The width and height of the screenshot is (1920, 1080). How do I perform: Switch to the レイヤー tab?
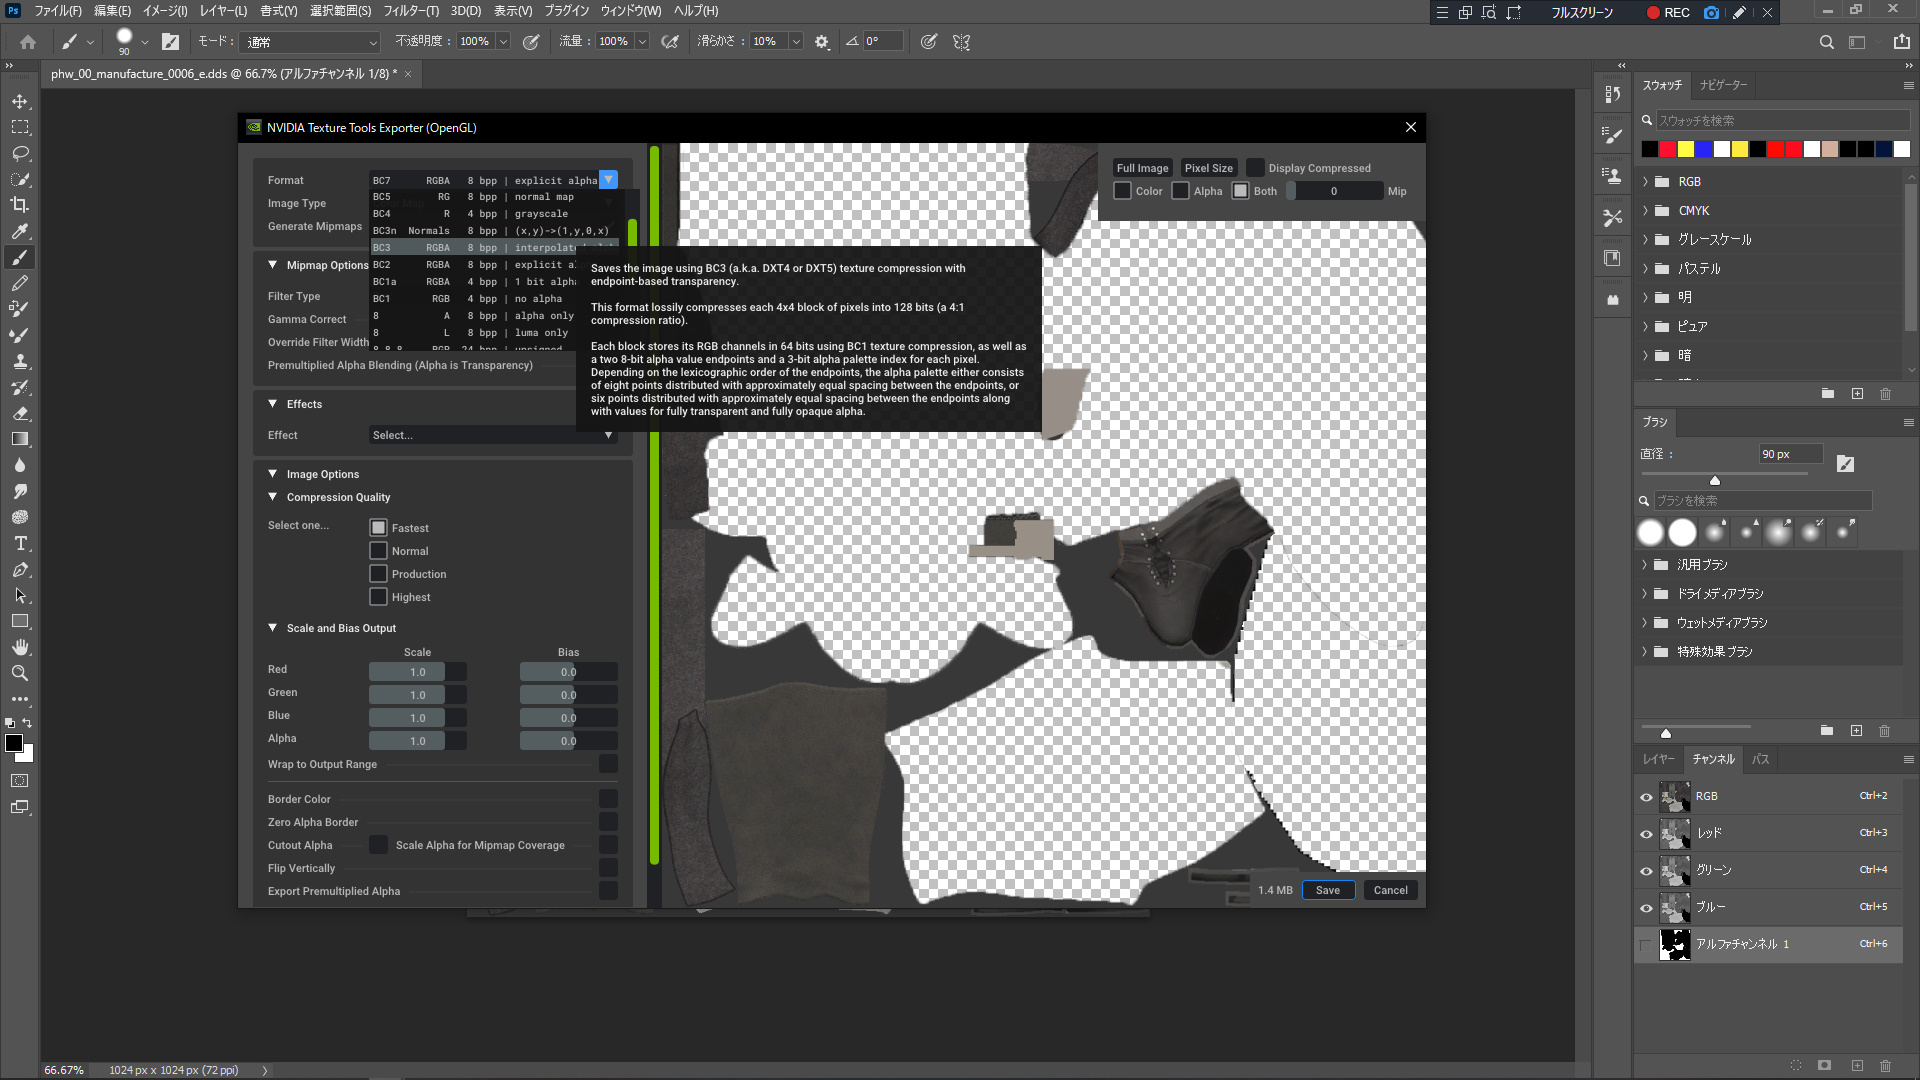(1658, 759)
